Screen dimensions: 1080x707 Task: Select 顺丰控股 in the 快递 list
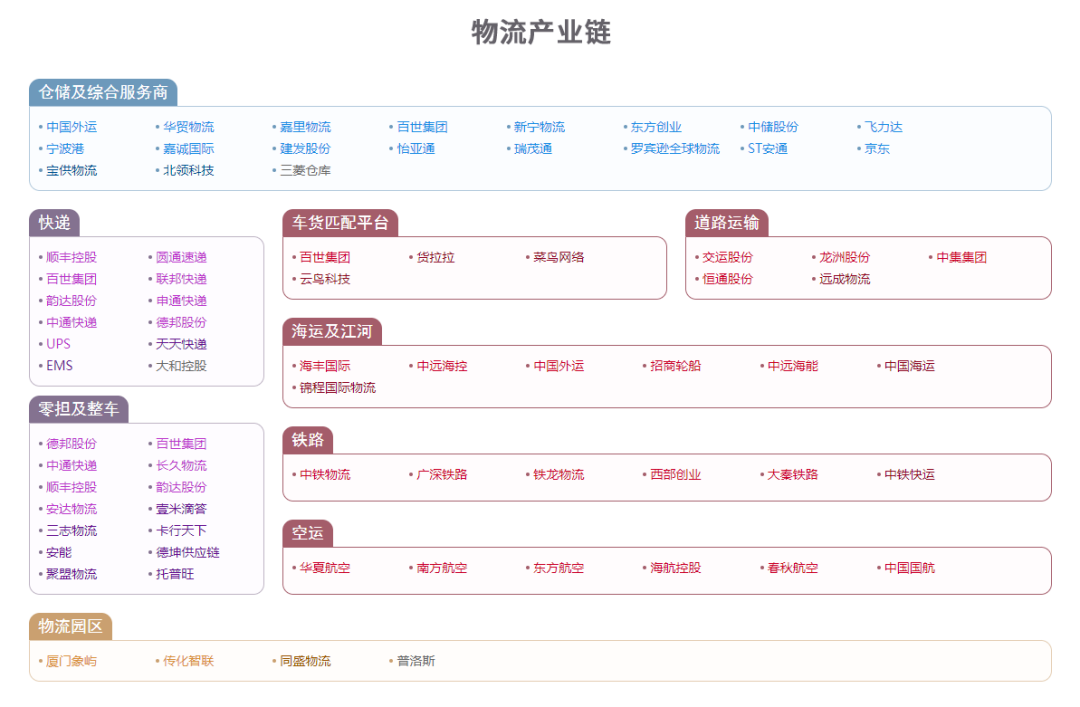click(x=71, y=256)
